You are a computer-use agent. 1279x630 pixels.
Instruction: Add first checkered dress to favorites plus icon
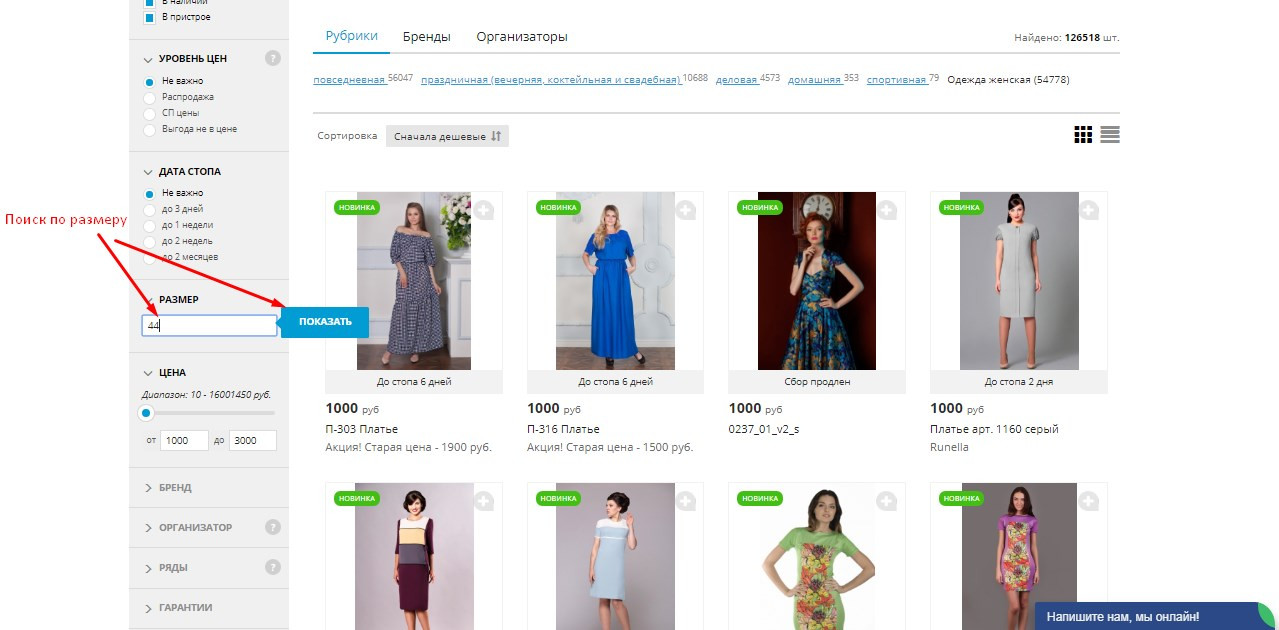pyautogui.click(x=484, y=210)
